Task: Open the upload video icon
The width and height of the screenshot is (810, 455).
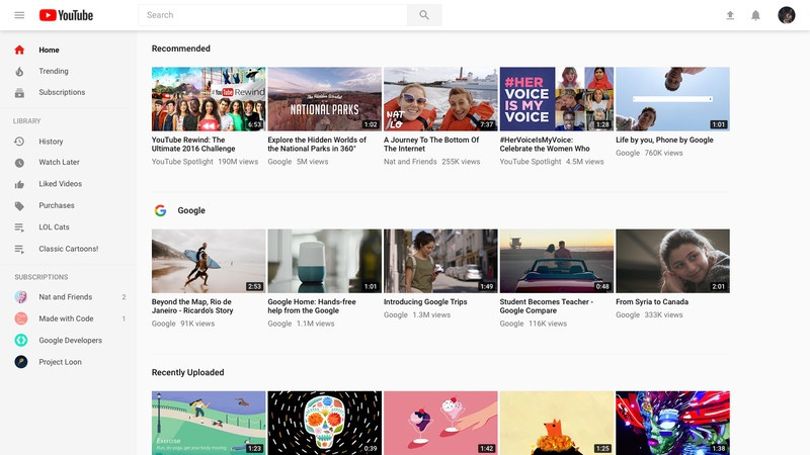Action: pos(730,15)
